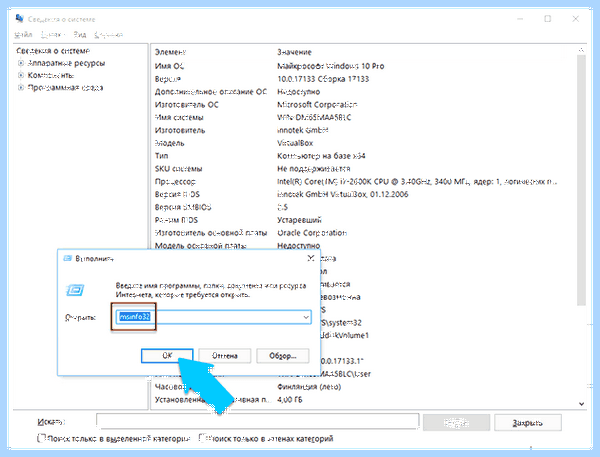Click the Искать search field
The height and width of the screenshot is (457, 600).
pos(258,422)
